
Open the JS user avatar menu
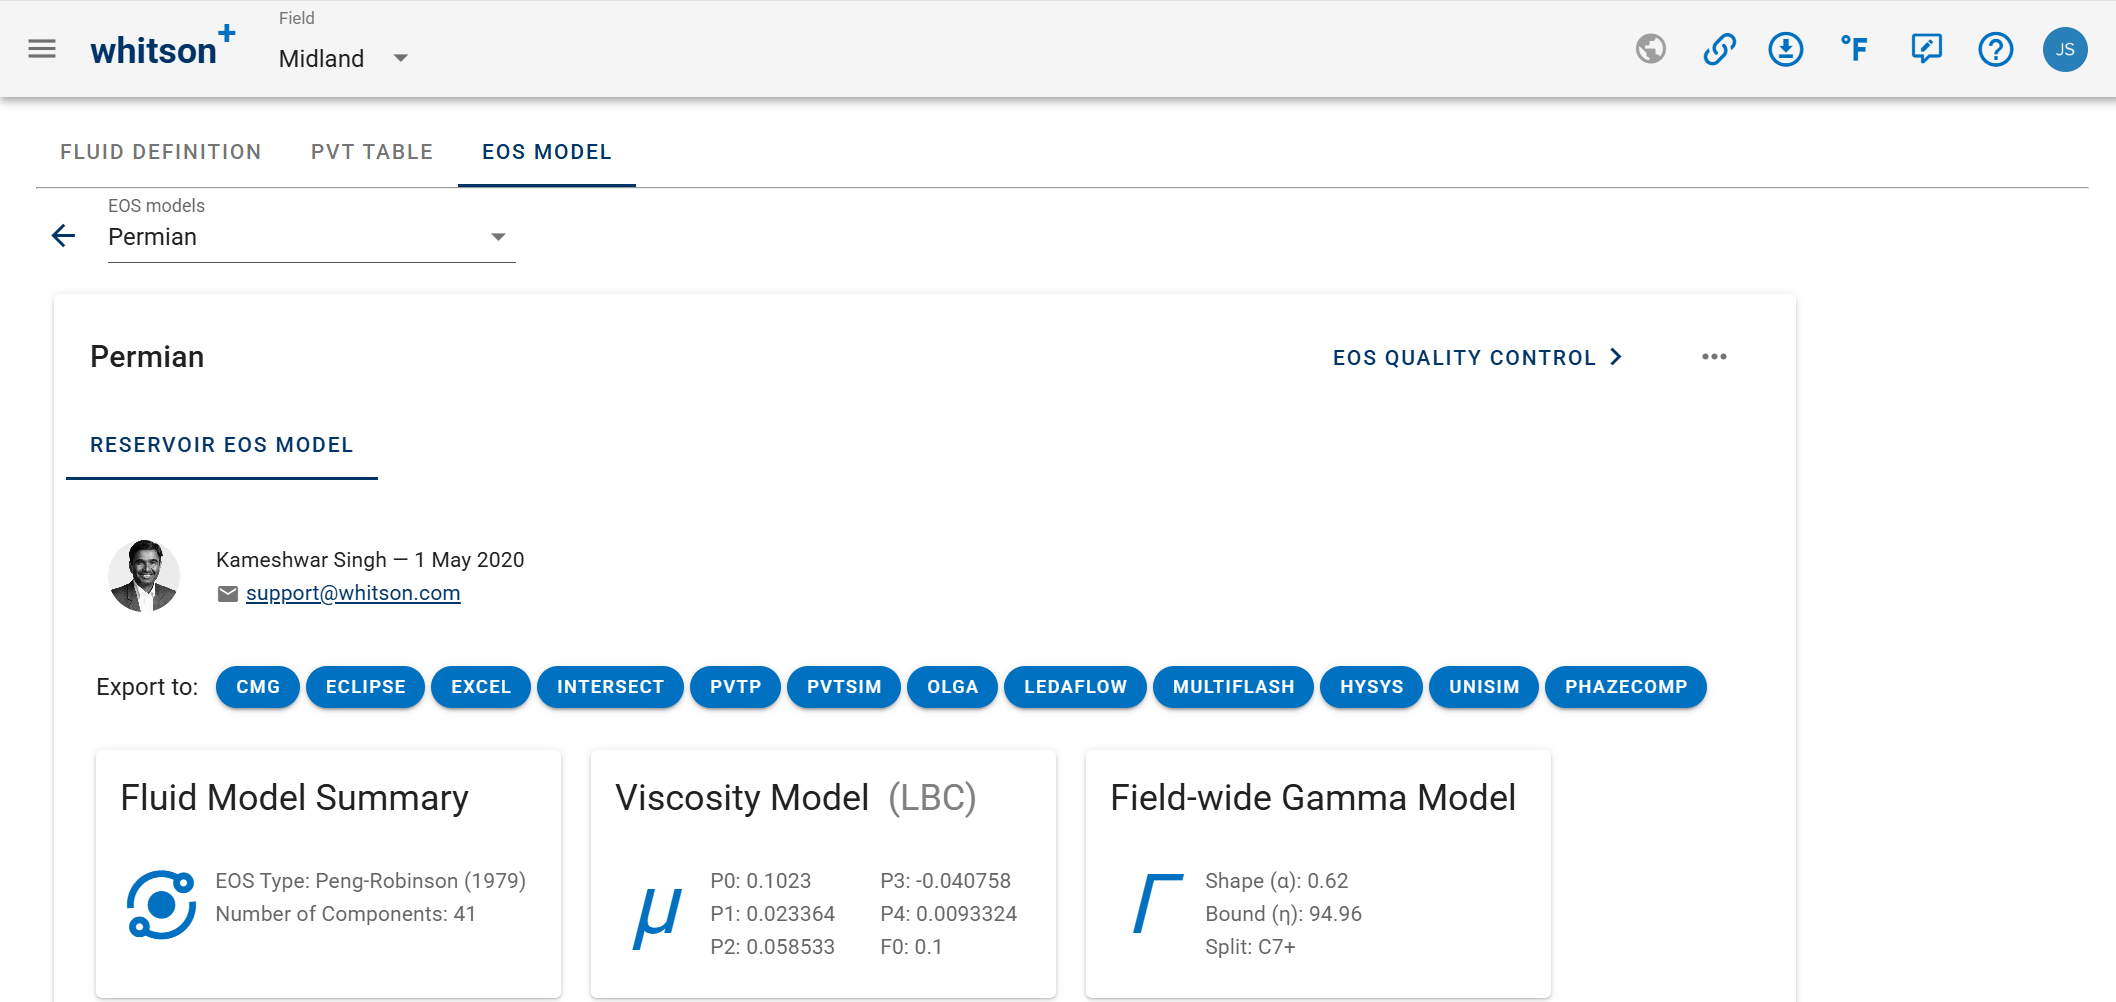point(2065,49)
